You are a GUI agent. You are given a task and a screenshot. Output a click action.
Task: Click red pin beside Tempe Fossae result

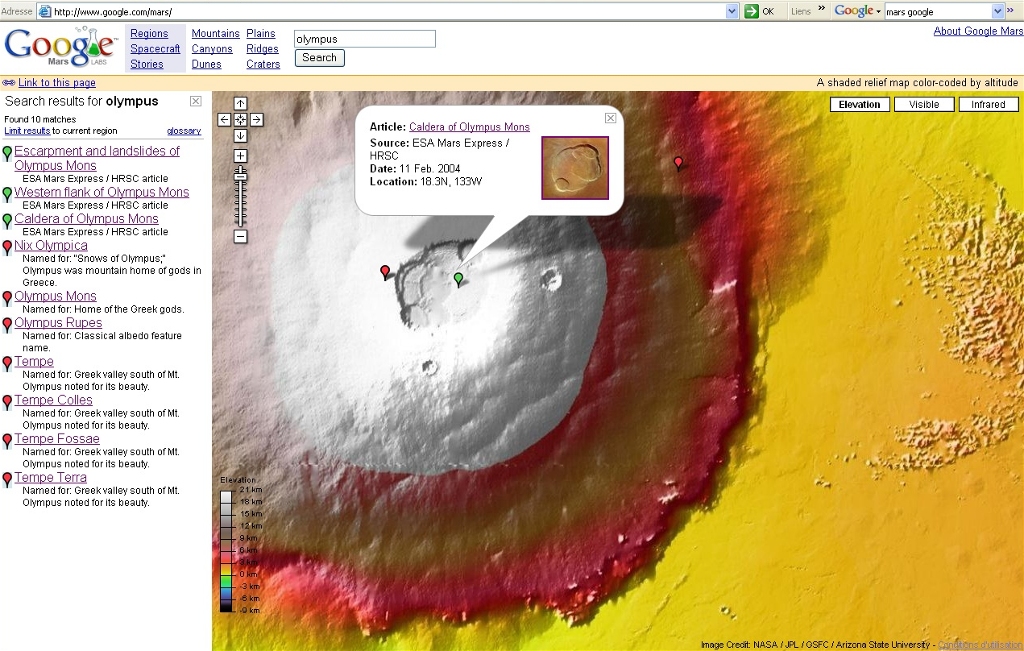[x=7, y=441]
